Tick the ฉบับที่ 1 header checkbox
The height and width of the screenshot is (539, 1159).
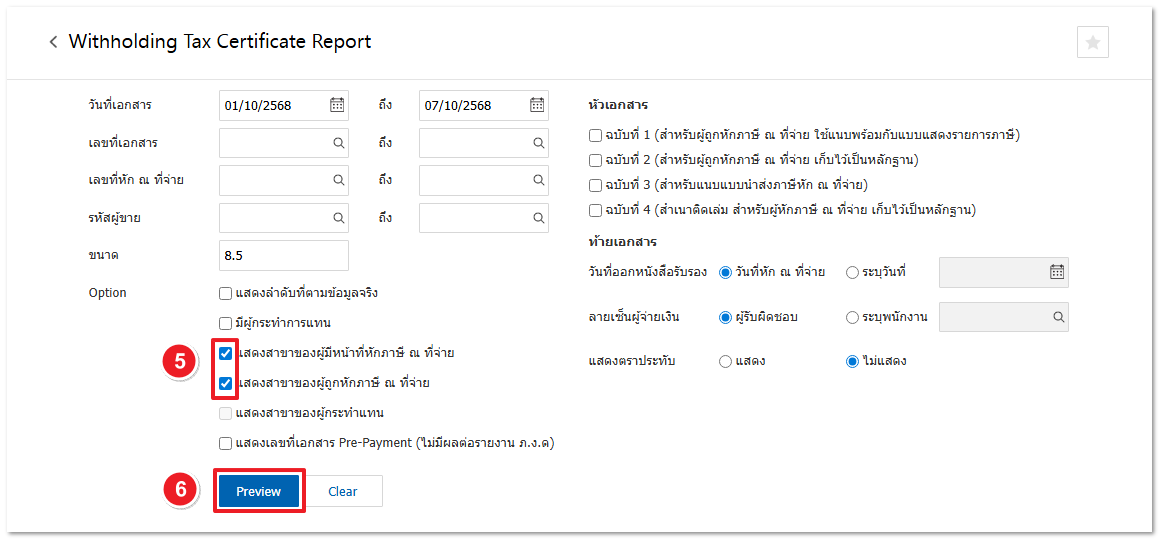click(596, 135)
